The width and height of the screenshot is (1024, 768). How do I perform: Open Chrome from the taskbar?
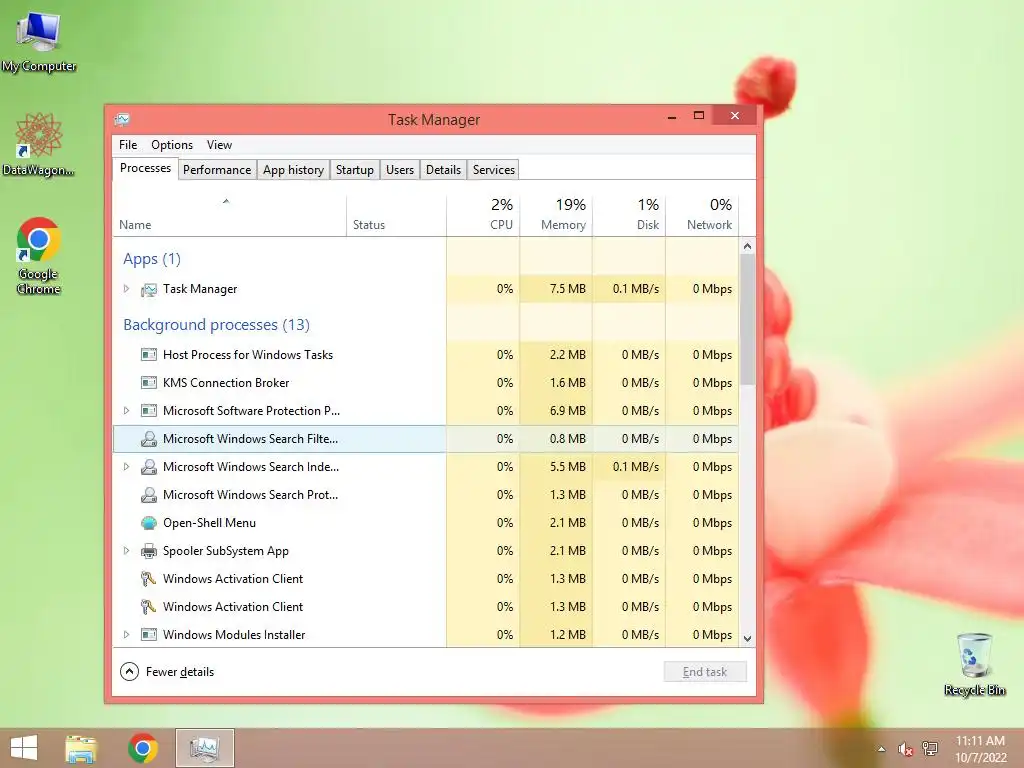click(143, 748)
